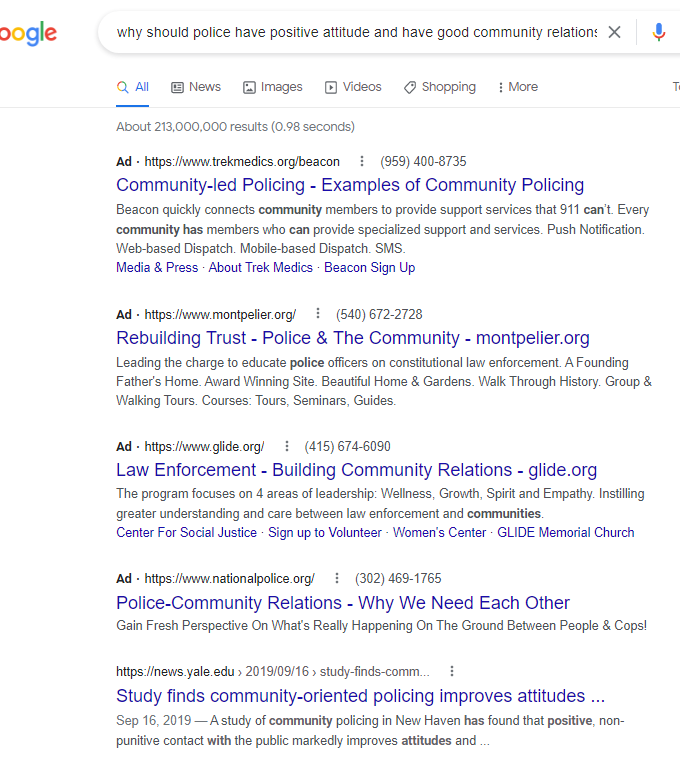Open Law Enforcement Building Community Relations link
Image resolution: width=680 pixels, height=765 pixels.
(x=357, y=470)
